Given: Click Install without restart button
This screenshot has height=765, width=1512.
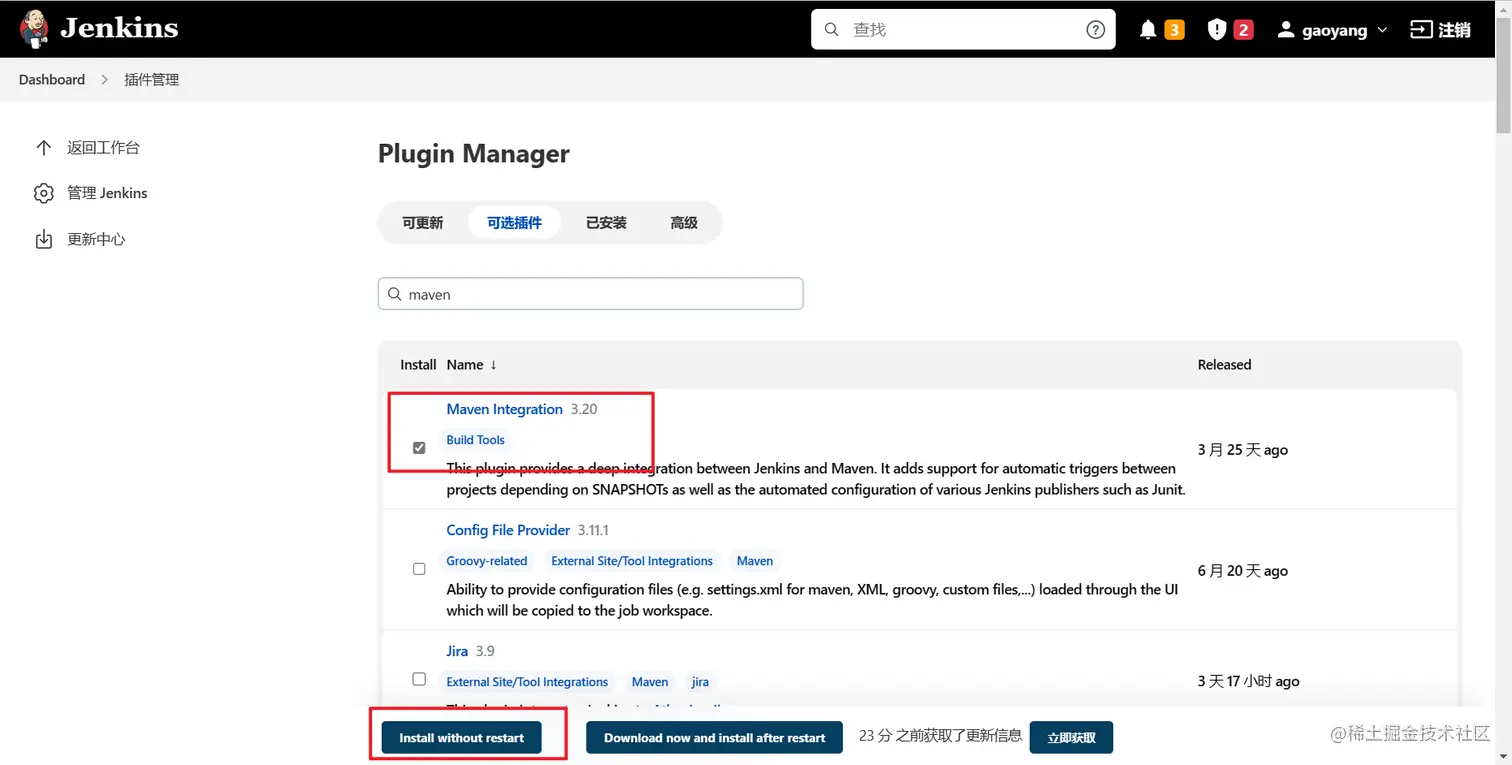Looking at the screenshot, I should (x=461, y=738).
